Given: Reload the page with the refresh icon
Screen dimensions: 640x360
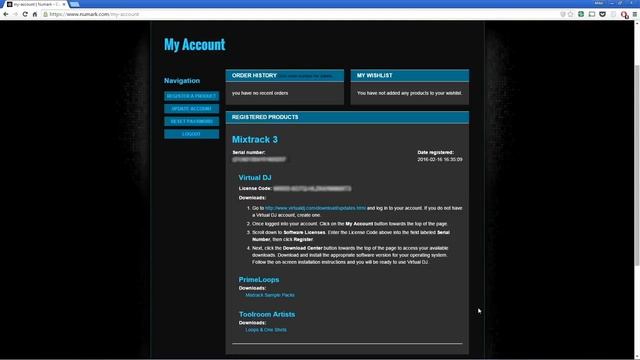Looking at the screenshot, I should click(25, 14).
